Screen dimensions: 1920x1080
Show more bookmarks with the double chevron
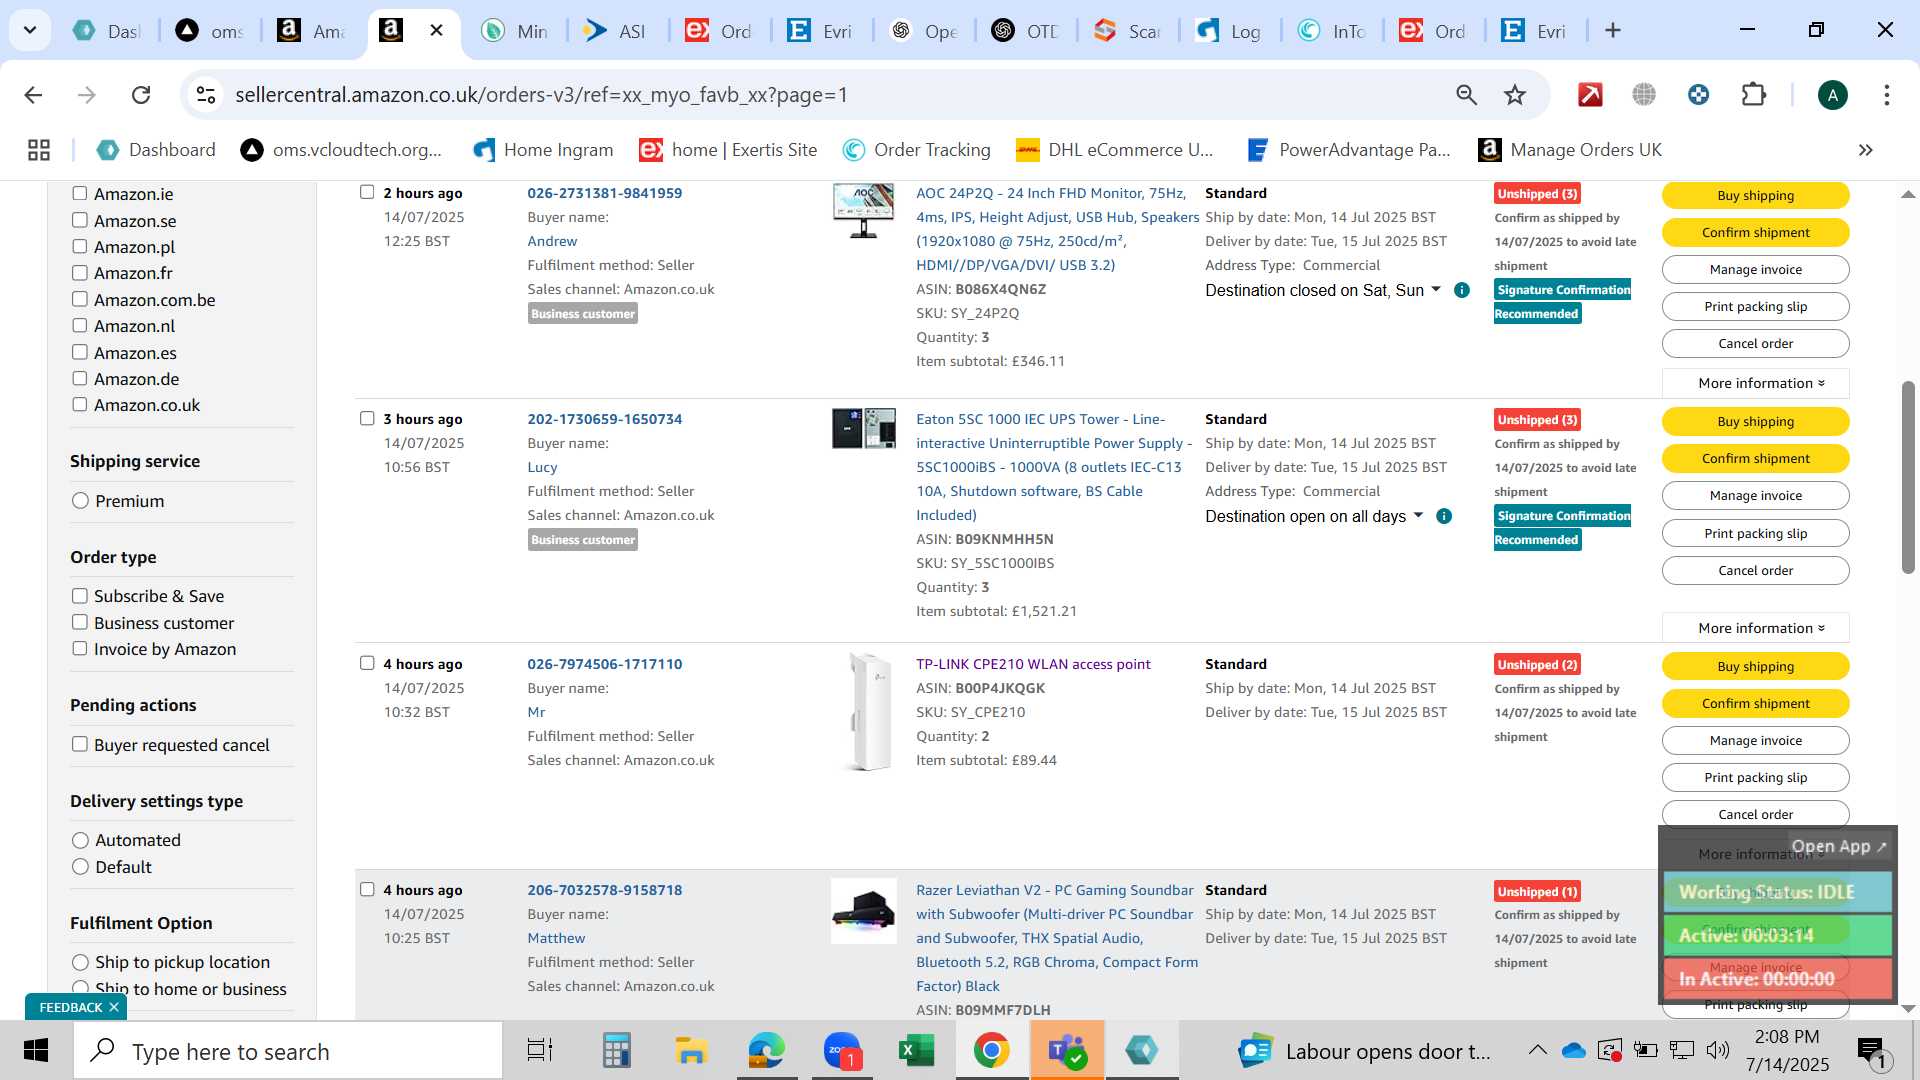[1865, 150]
